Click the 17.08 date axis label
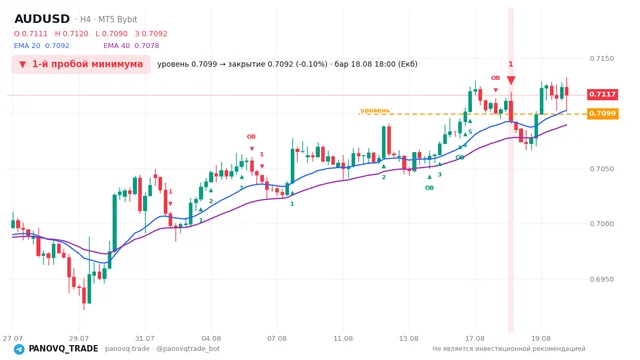Screen dimensions: 640x360 click(x=475, y=338)
